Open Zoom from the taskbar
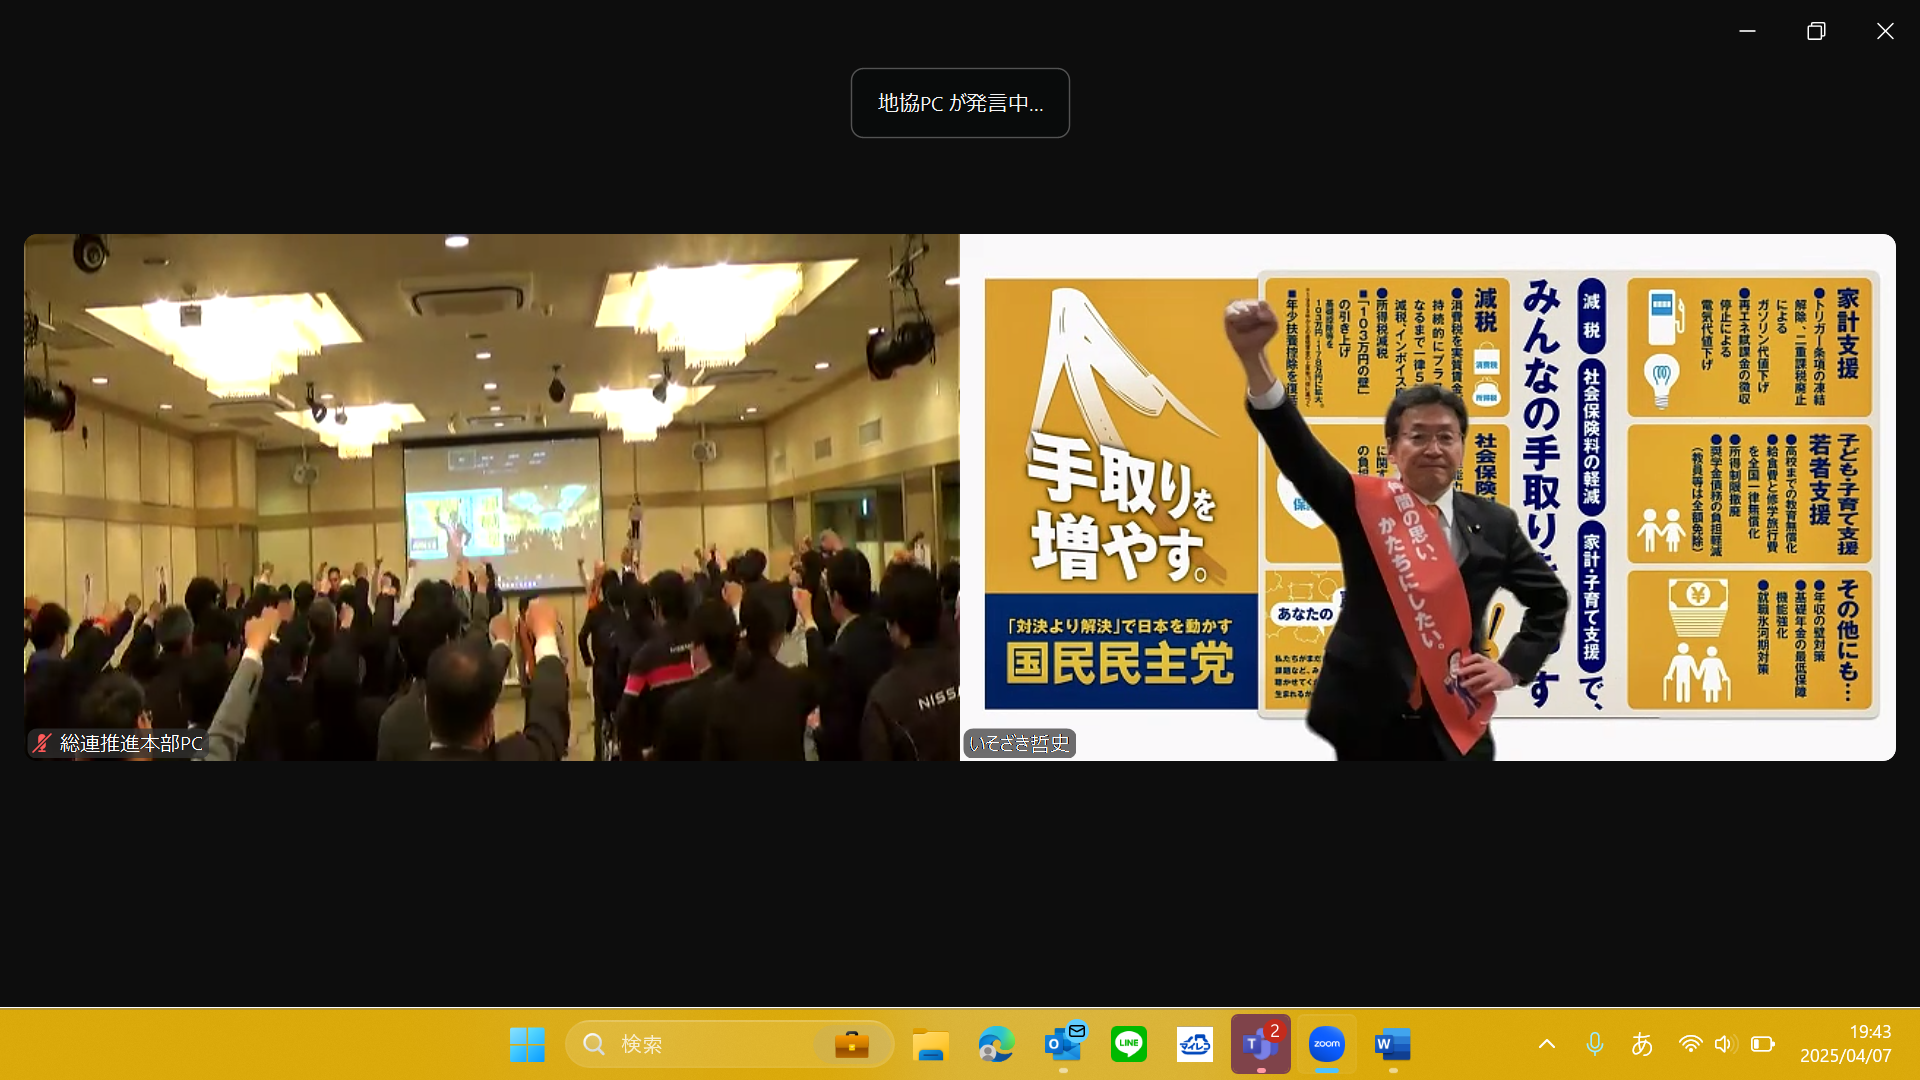Viewport: 1920px width, 1080px height. pos(1326,1044)
